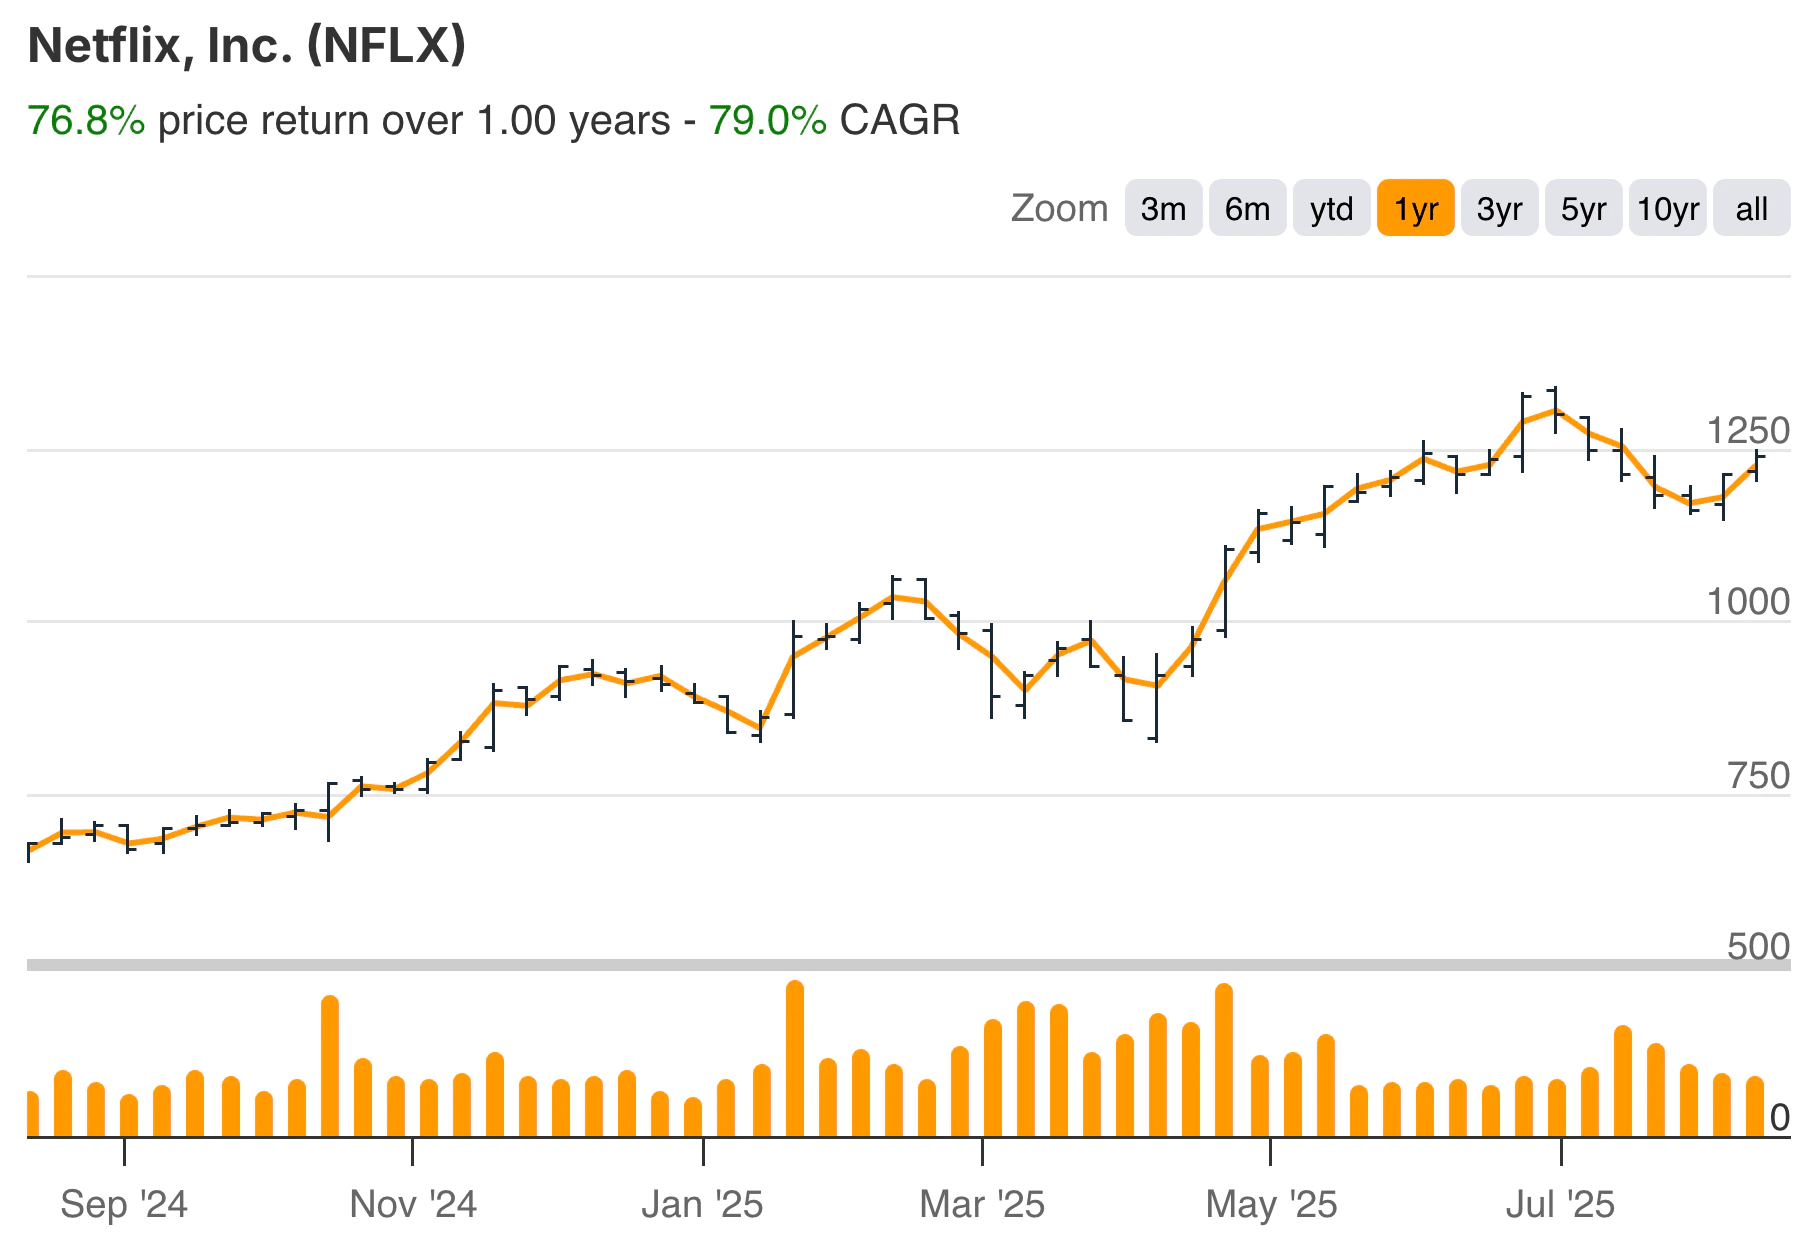The width and height of the screenshot is (1810, 1248).
Task: Click the Jul '25 axis label
Action: coord(1560,1204)
